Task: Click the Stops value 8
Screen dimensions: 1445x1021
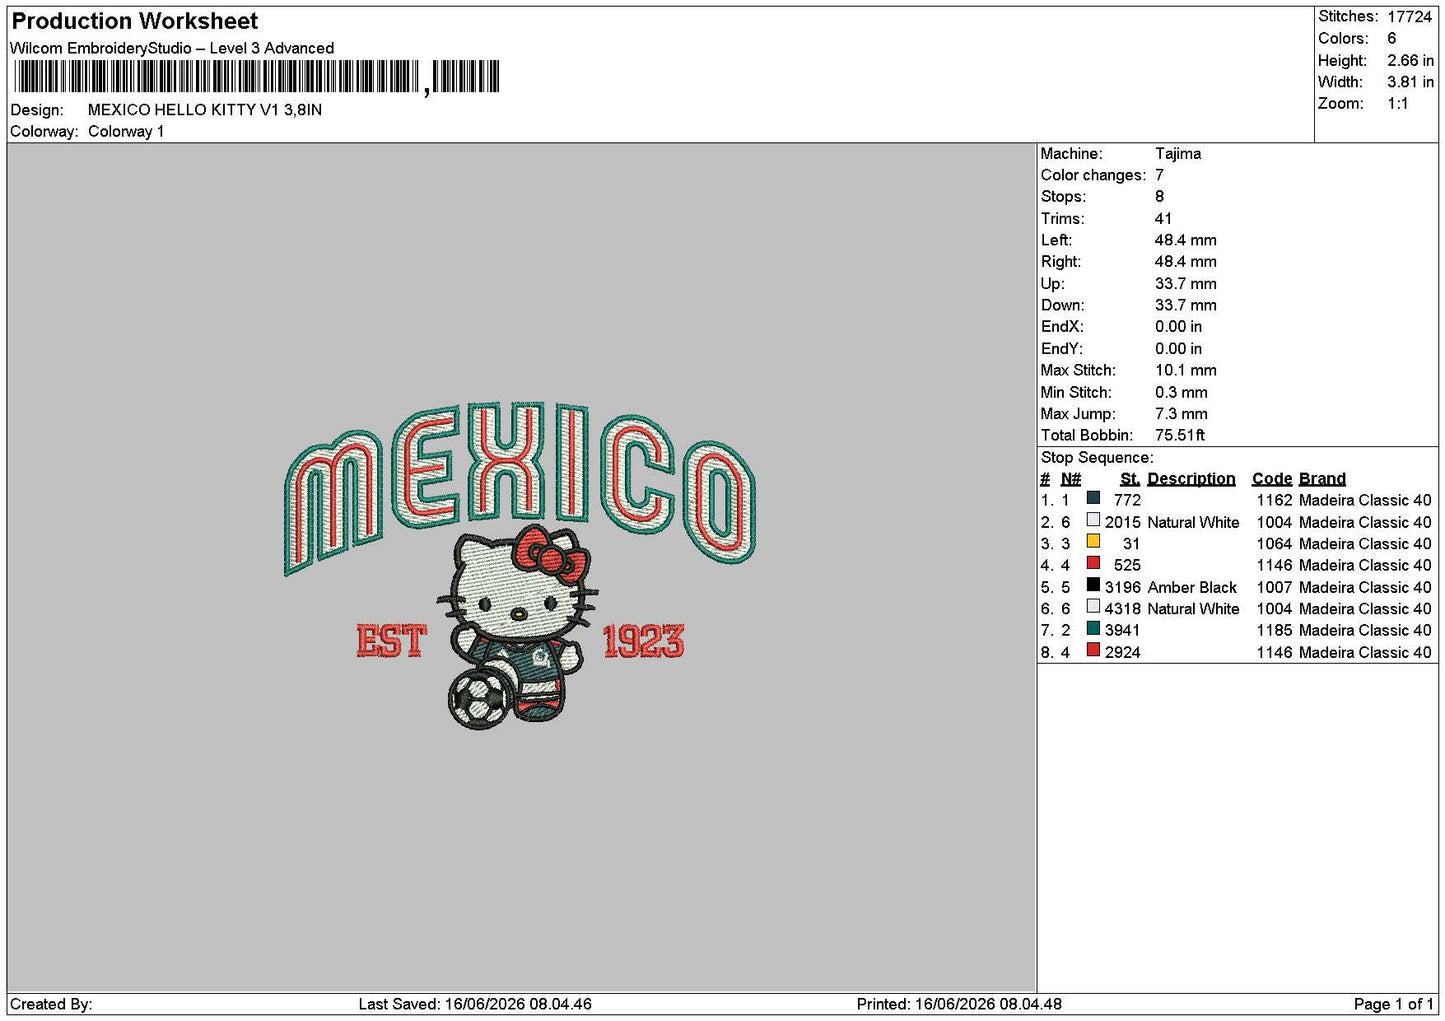Action: click(x=1159, y=197)
